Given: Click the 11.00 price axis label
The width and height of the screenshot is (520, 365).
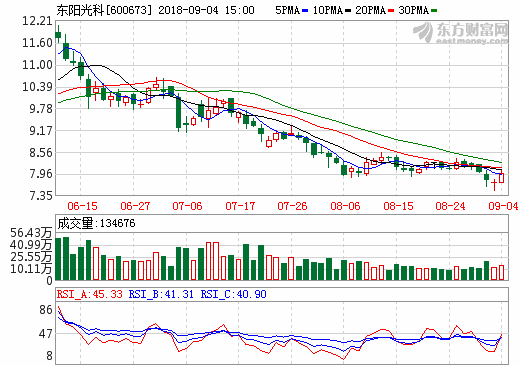Looking at the screenshot, I should [37, 65].
